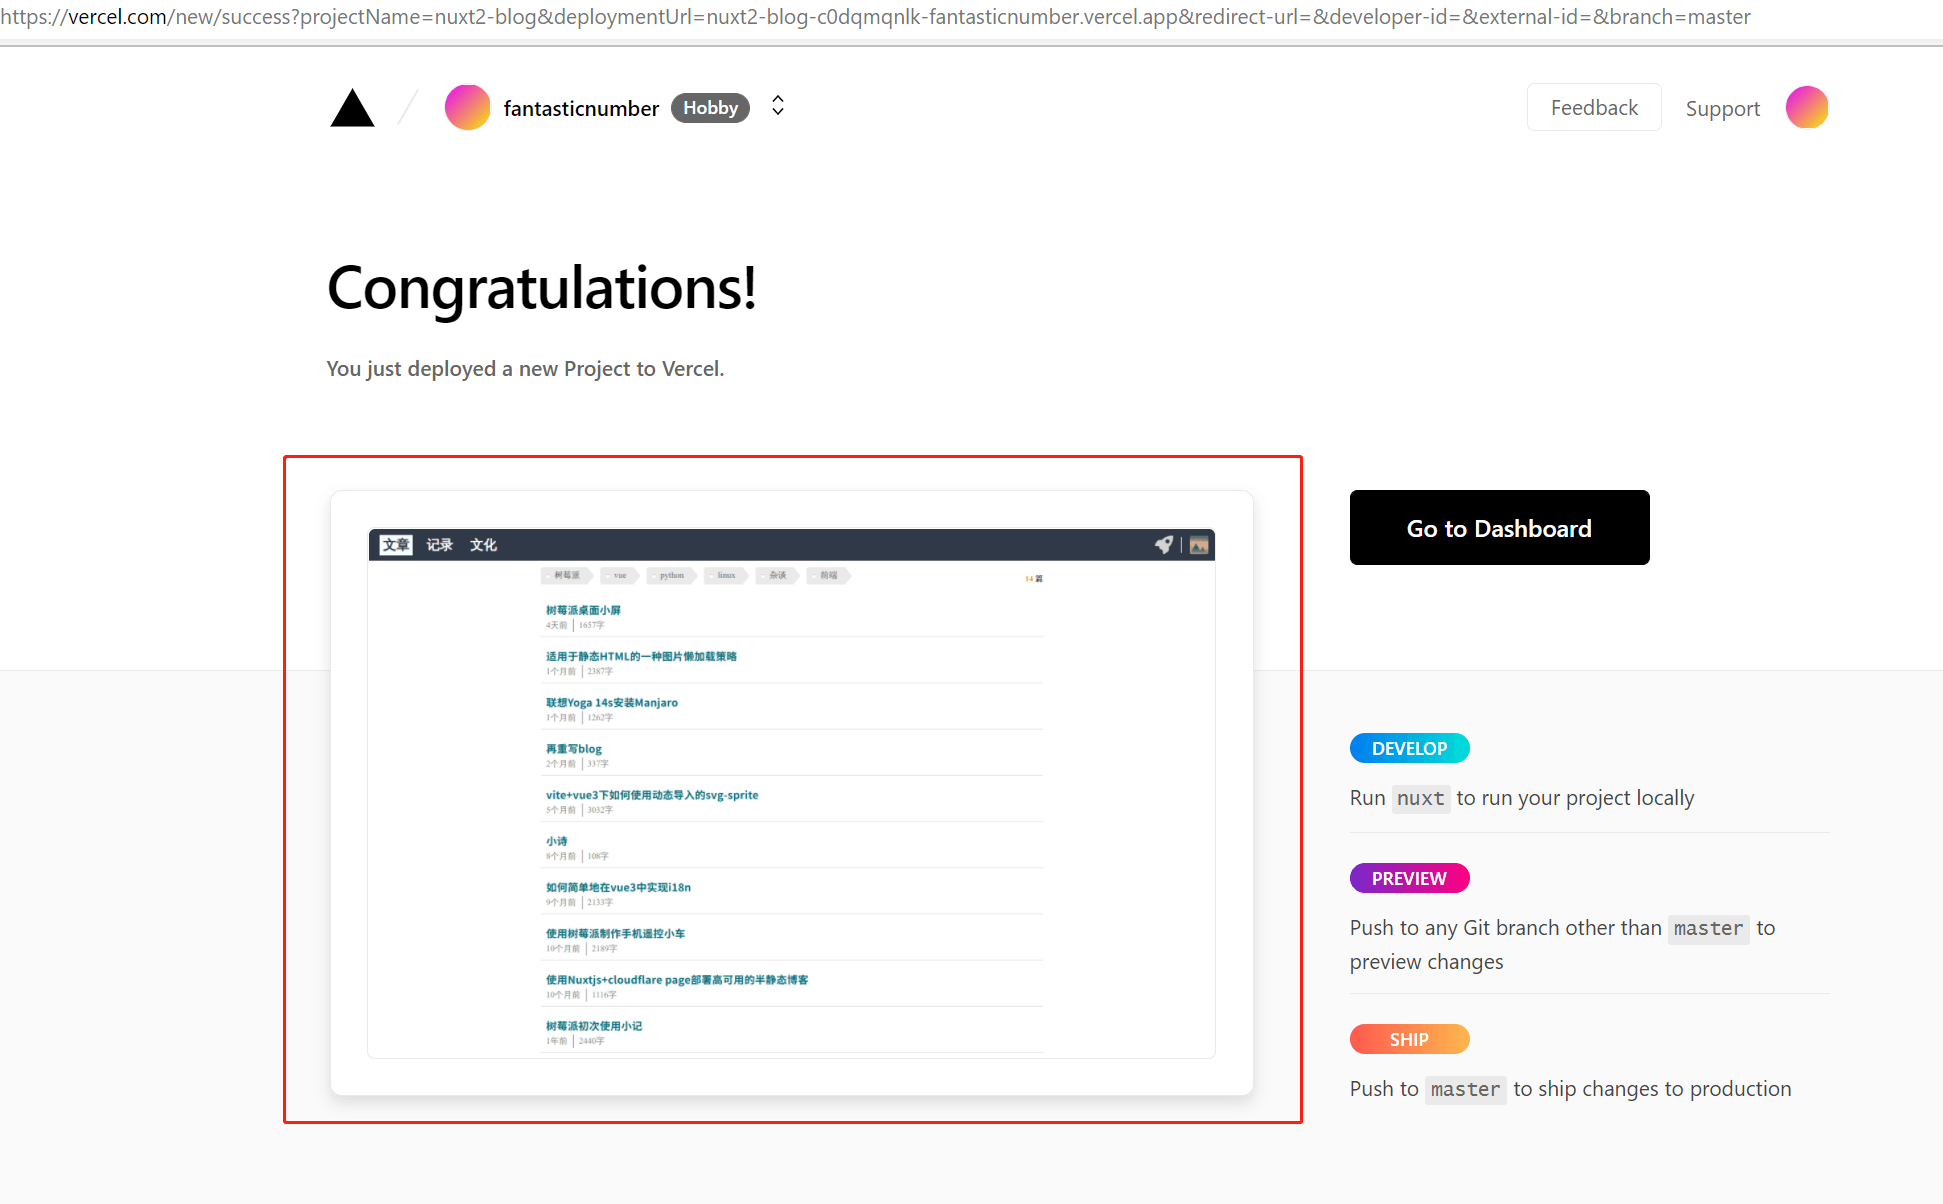Screen dimensions: 1943x1204
Task: Click the DEVELOP badge
Action: click(x=1409, y=748)
